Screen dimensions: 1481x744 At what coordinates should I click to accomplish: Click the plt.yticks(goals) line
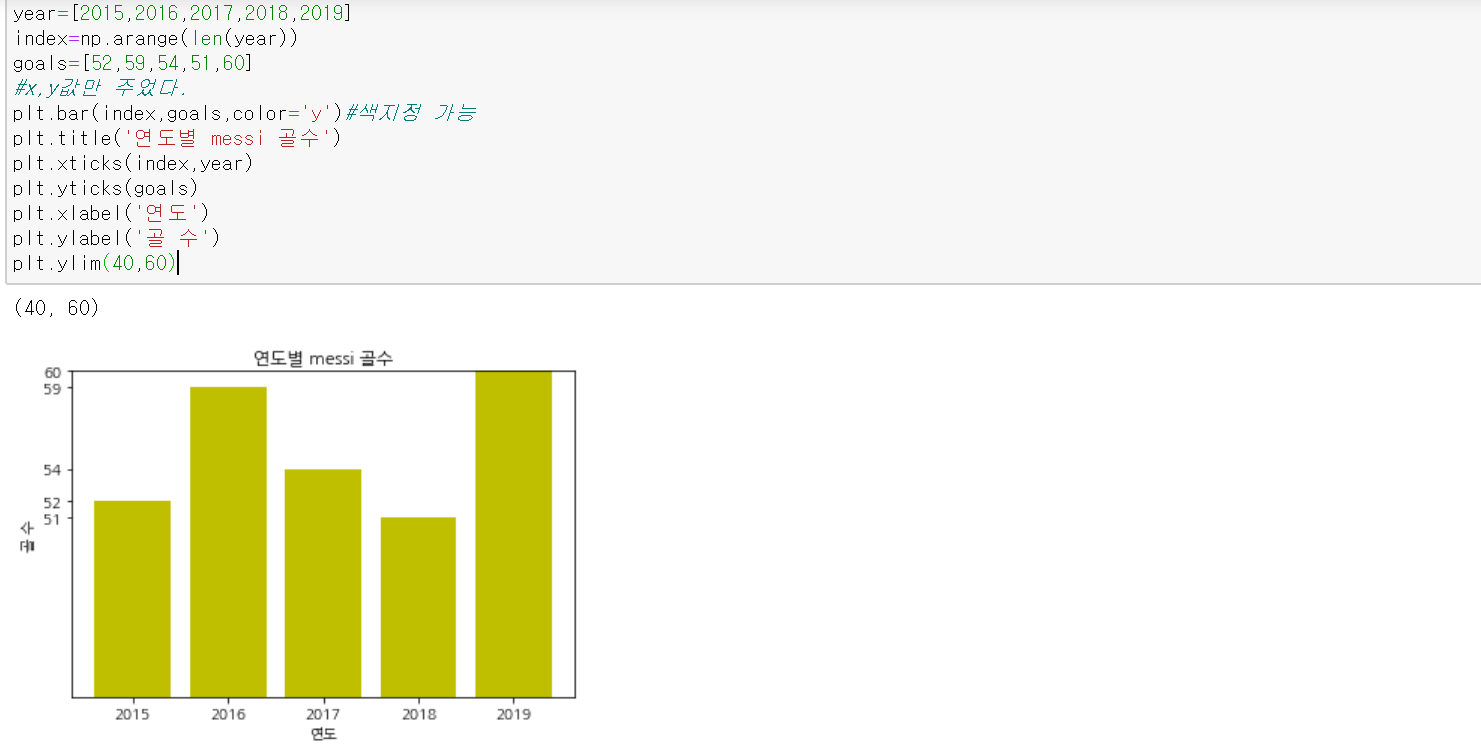(x=106, y=188)
